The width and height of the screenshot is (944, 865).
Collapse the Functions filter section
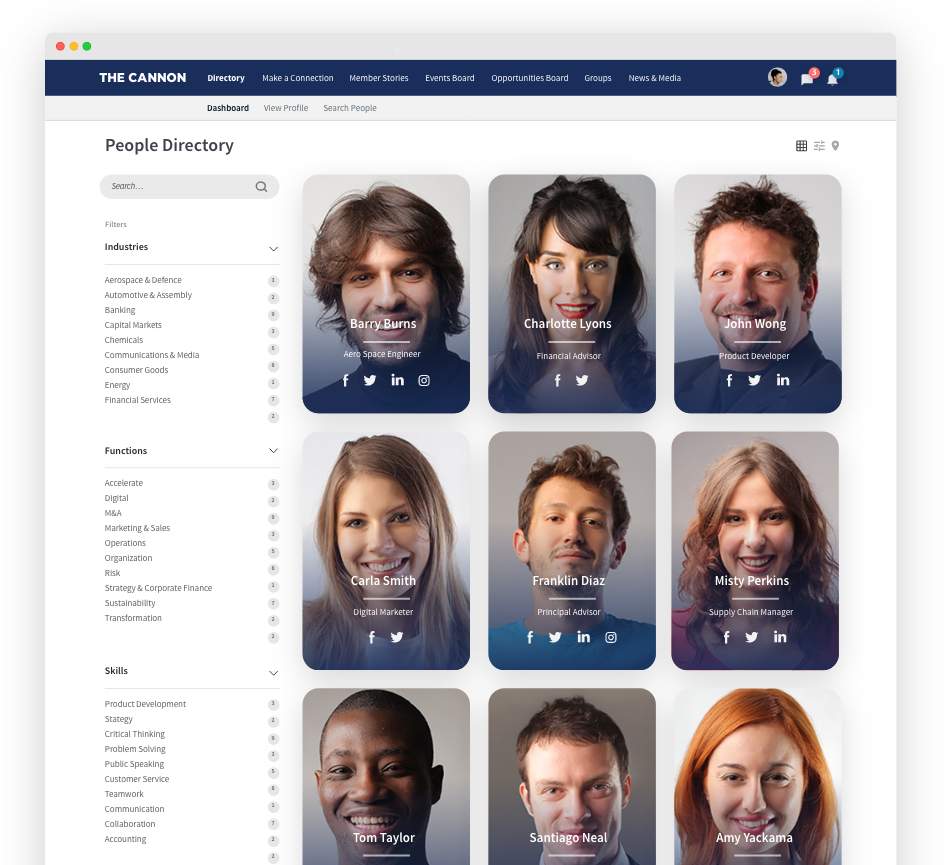click(x=273, y=451)
